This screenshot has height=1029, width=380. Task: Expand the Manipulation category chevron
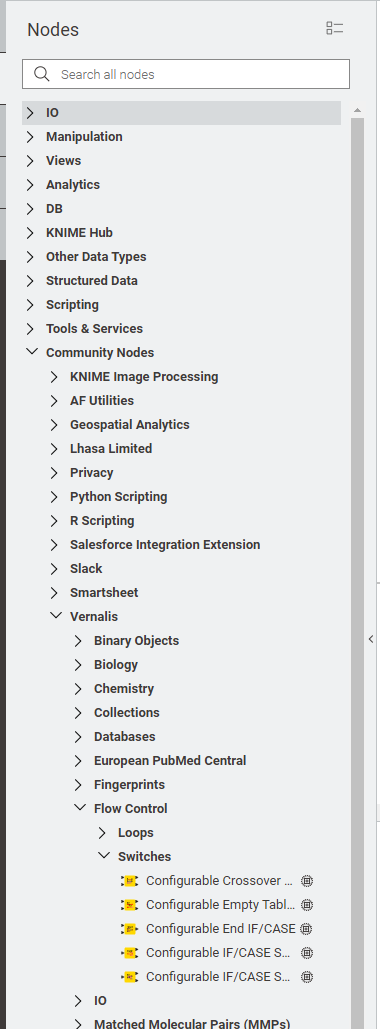tap(30, 136)
